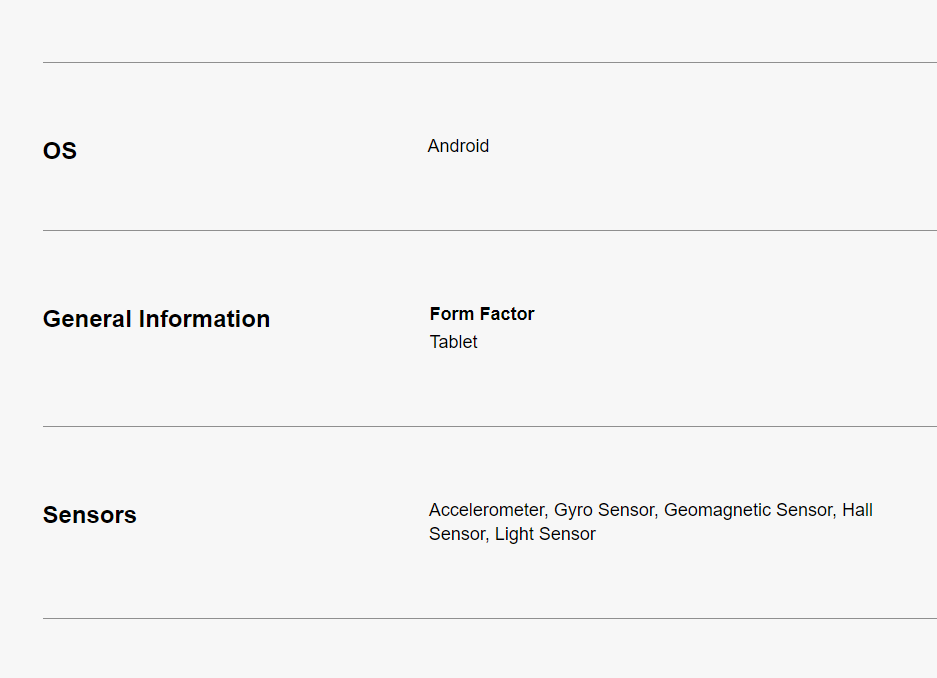
Task: Select the Android operating system value
Action: 458,146
